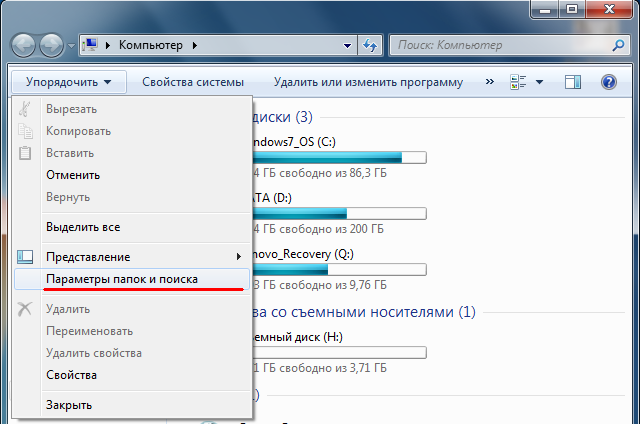The height and width of the screenshot is (424, 640).
Task: Show more toolbar commands chevron
Action: (490, 82)
